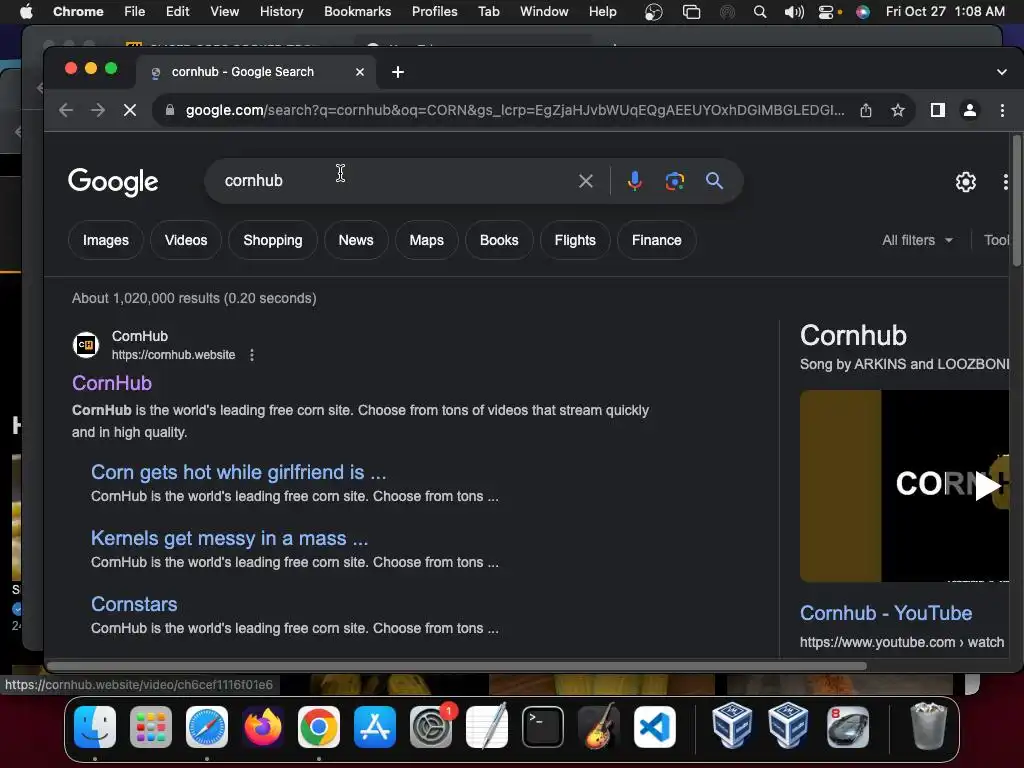1024x768 pixels.
Task: Close the cornhub Google Search tab
Action: click(x=360, y=72)
